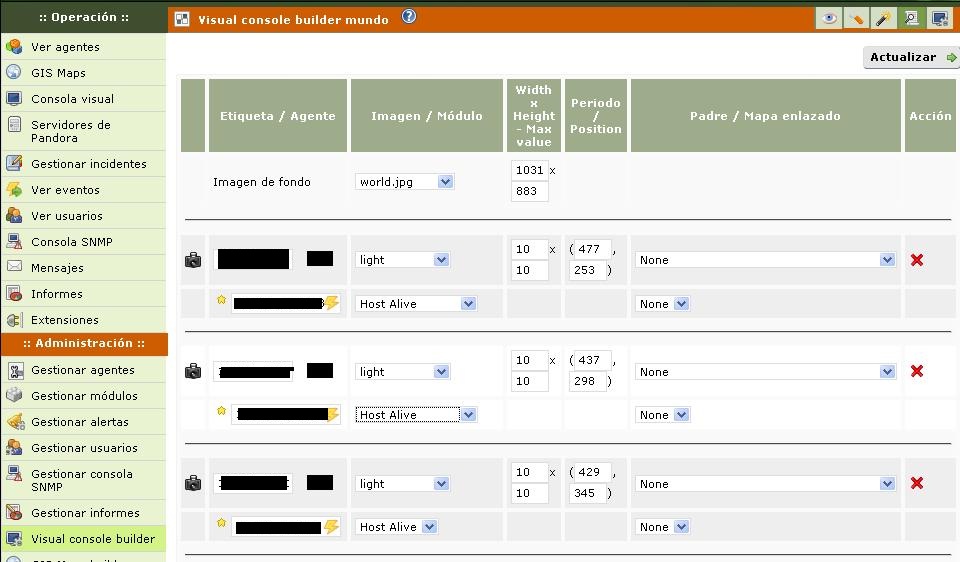This screenshot has height=562, width=960.
Task: Click camera icon of the second element
Action: (x=193, y=372)
